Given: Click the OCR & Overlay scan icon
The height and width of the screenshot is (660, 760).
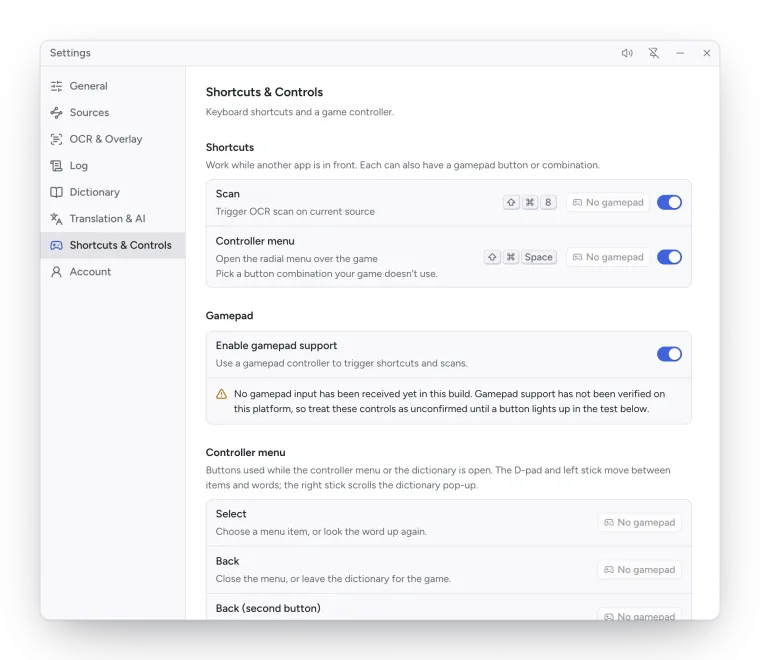Looking at the screenshot, I should pyautogui.click(x=56, y=140).
